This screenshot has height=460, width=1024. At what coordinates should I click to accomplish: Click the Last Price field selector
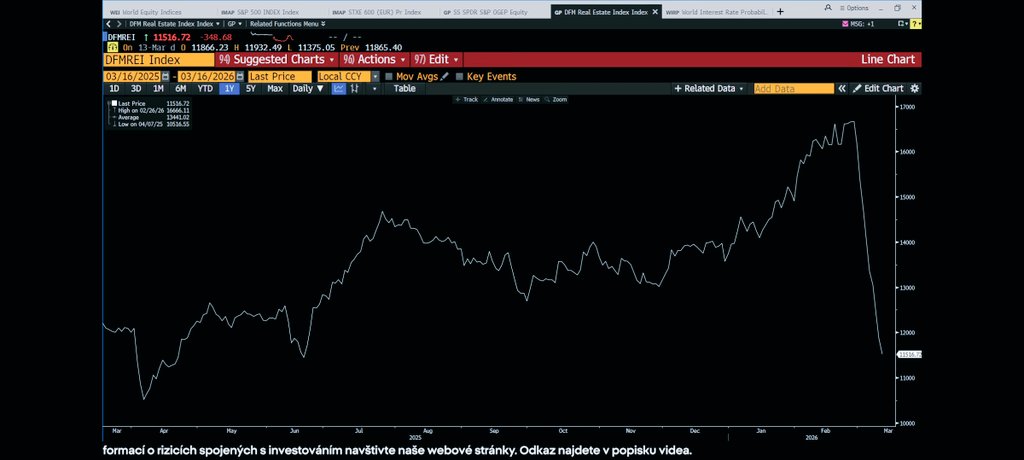pyautogui.click(x=280, y=76)
